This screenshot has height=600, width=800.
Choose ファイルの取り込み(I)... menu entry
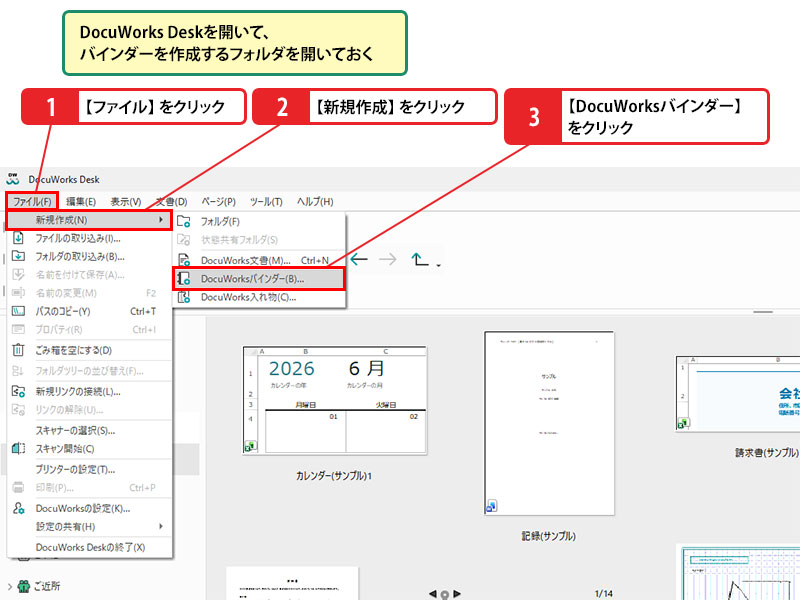pyautogui.click(x=89, y=238)
